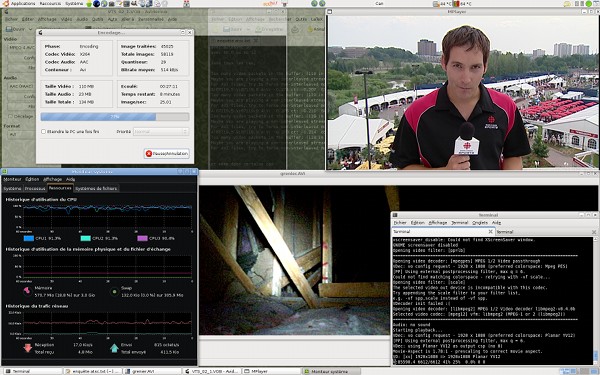The width and height of the screenshot is (600, 375).
Task: Click the red Réception download arrow icon
Action: coord(28,348)
